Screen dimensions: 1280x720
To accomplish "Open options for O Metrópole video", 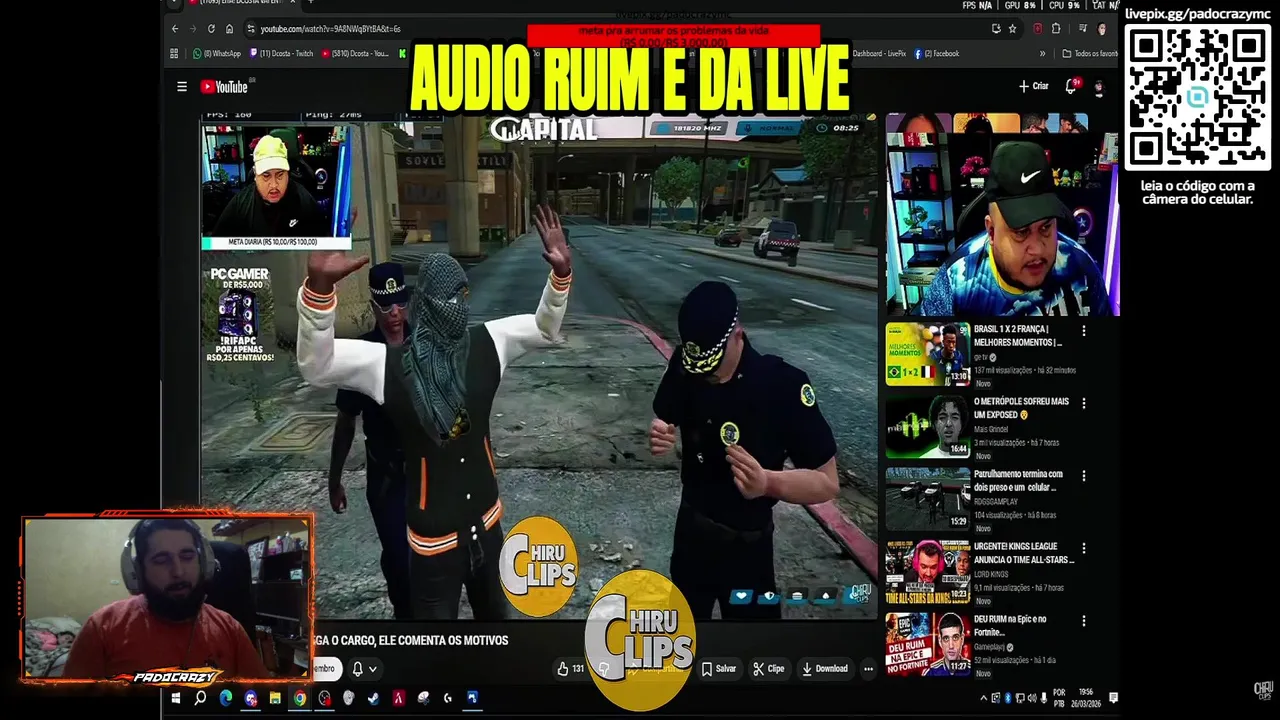I will tap(1084, 404).
